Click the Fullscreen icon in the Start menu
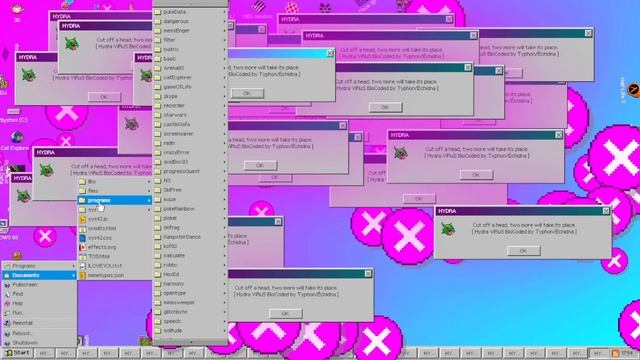640x360 pixels. (7, 285)
